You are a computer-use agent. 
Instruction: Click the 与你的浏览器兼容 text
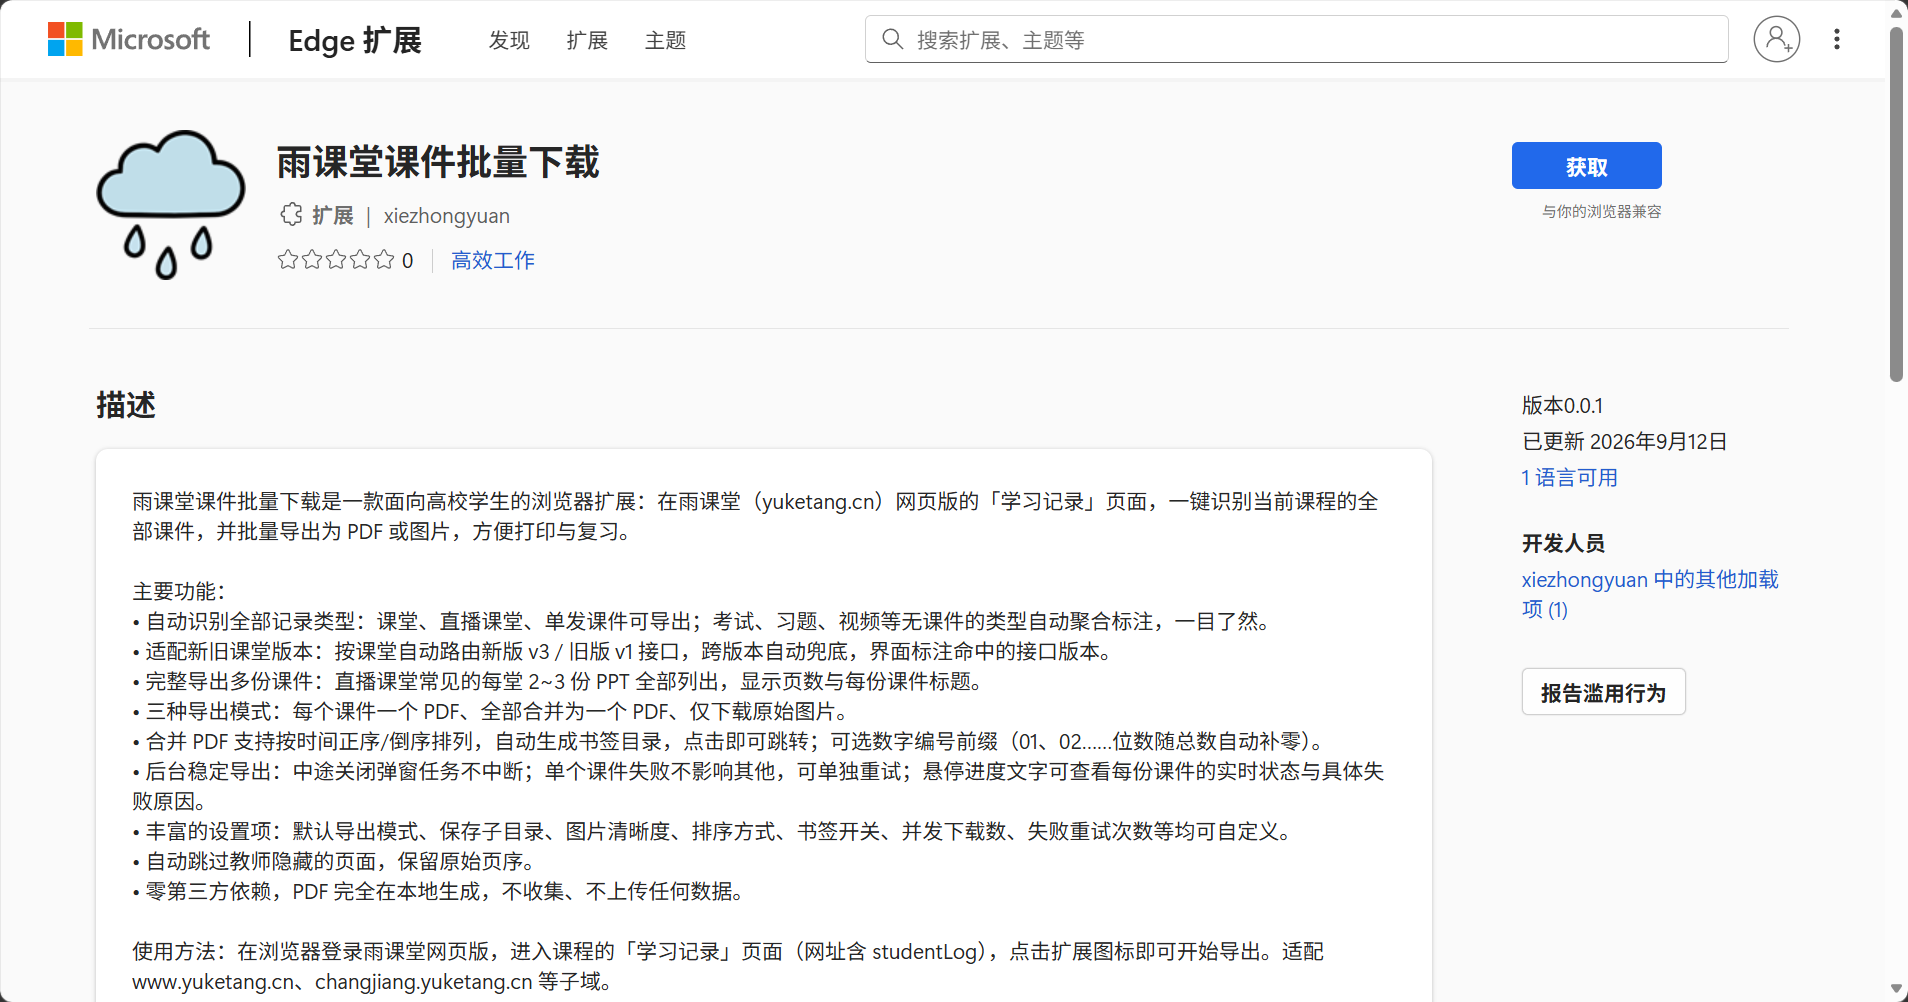(1601, 212)
